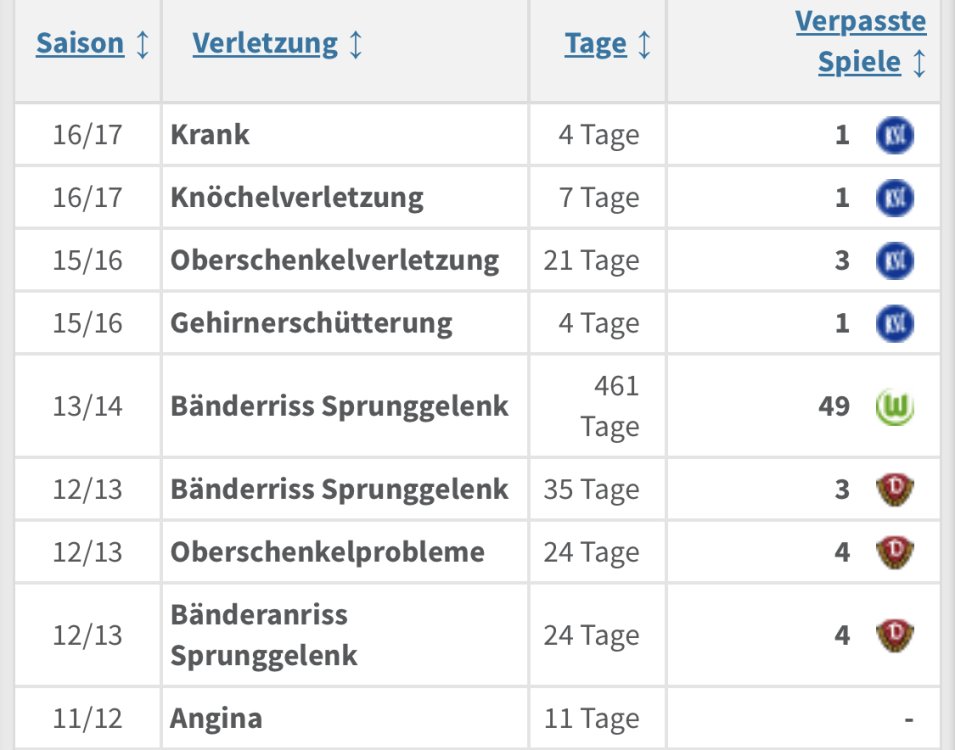Click the Verletzung column header link
955x750 pixels.
tap(265, 44)
